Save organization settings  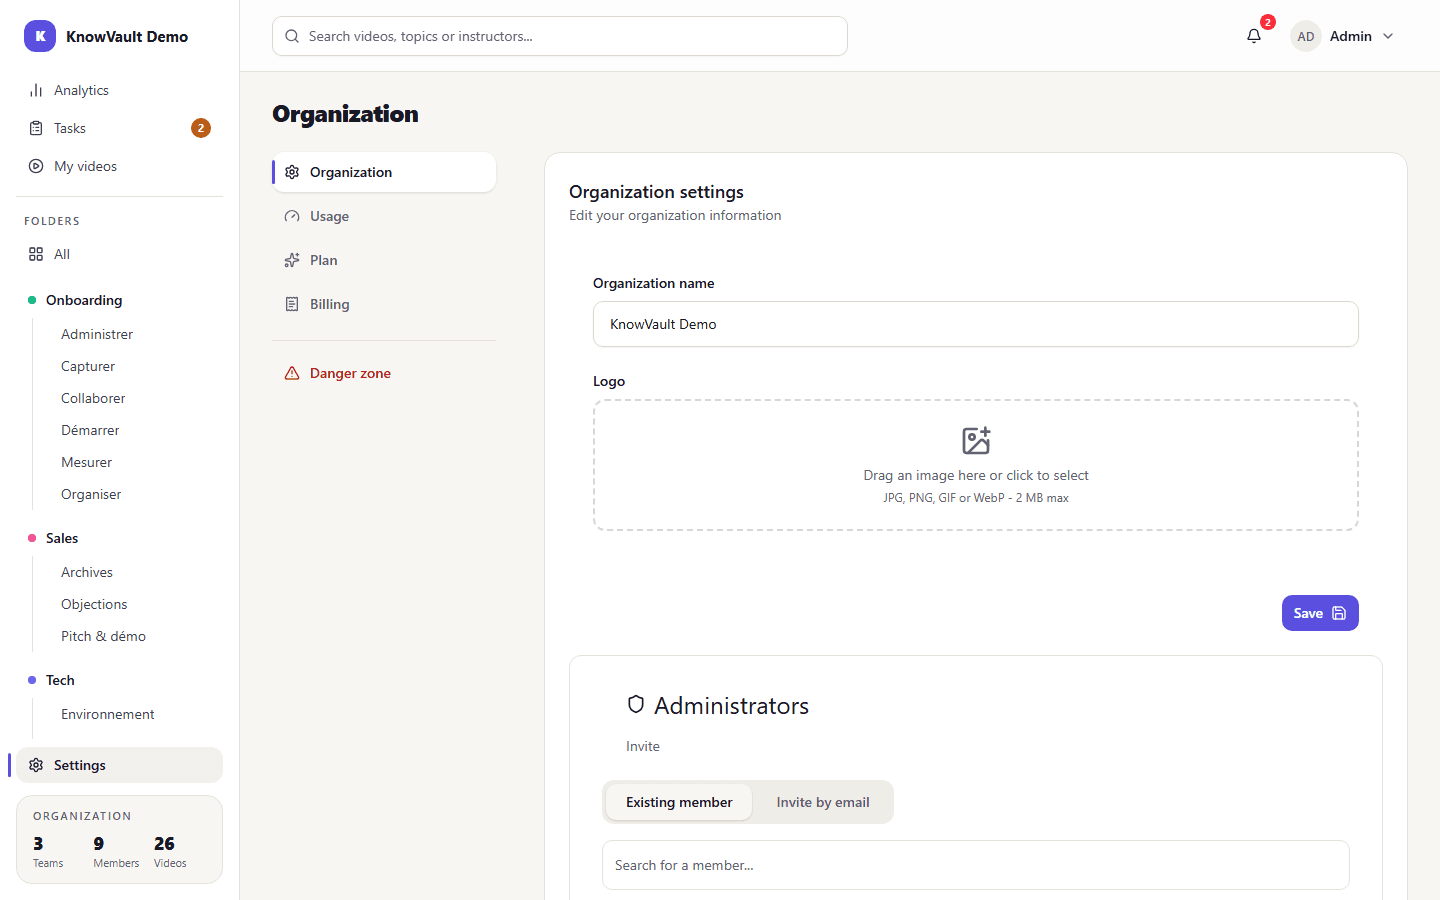click(x=1320, y=613)
